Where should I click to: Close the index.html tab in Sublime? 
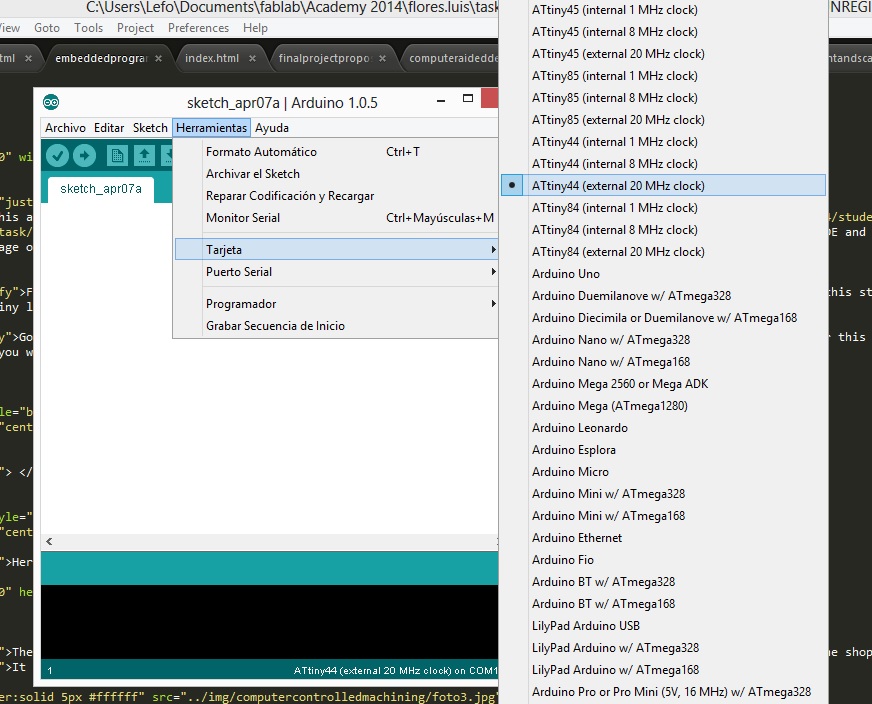click(x=252, y=58)
